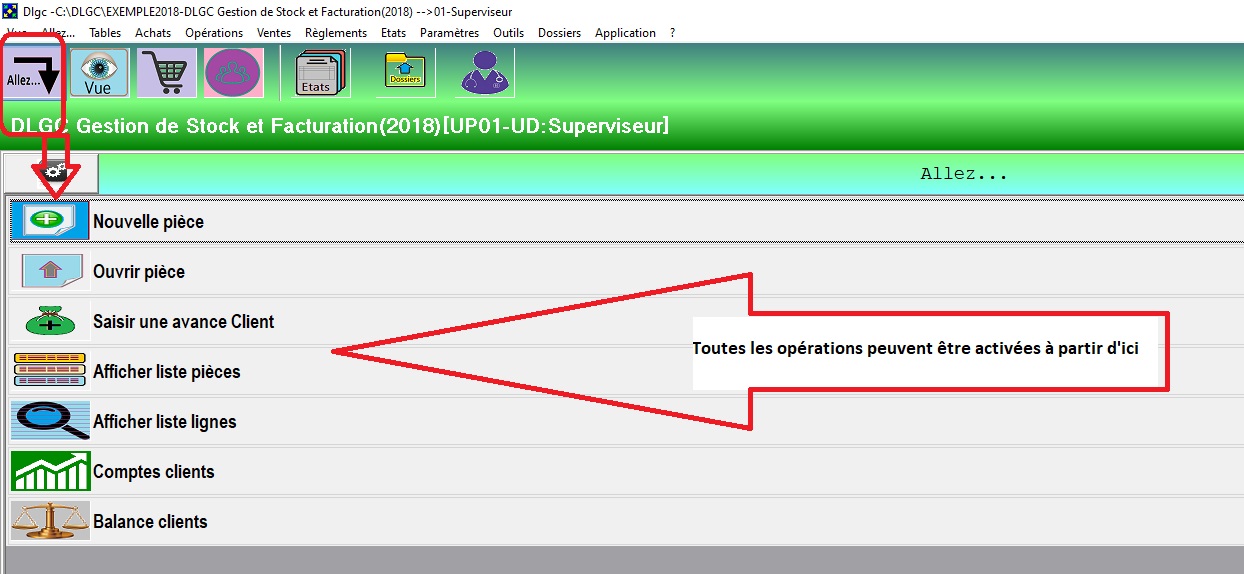Open the Vue eye toolbar icon
Image resolution: width=1244 pixels, height=574 pixels.
tap(98, 73)
